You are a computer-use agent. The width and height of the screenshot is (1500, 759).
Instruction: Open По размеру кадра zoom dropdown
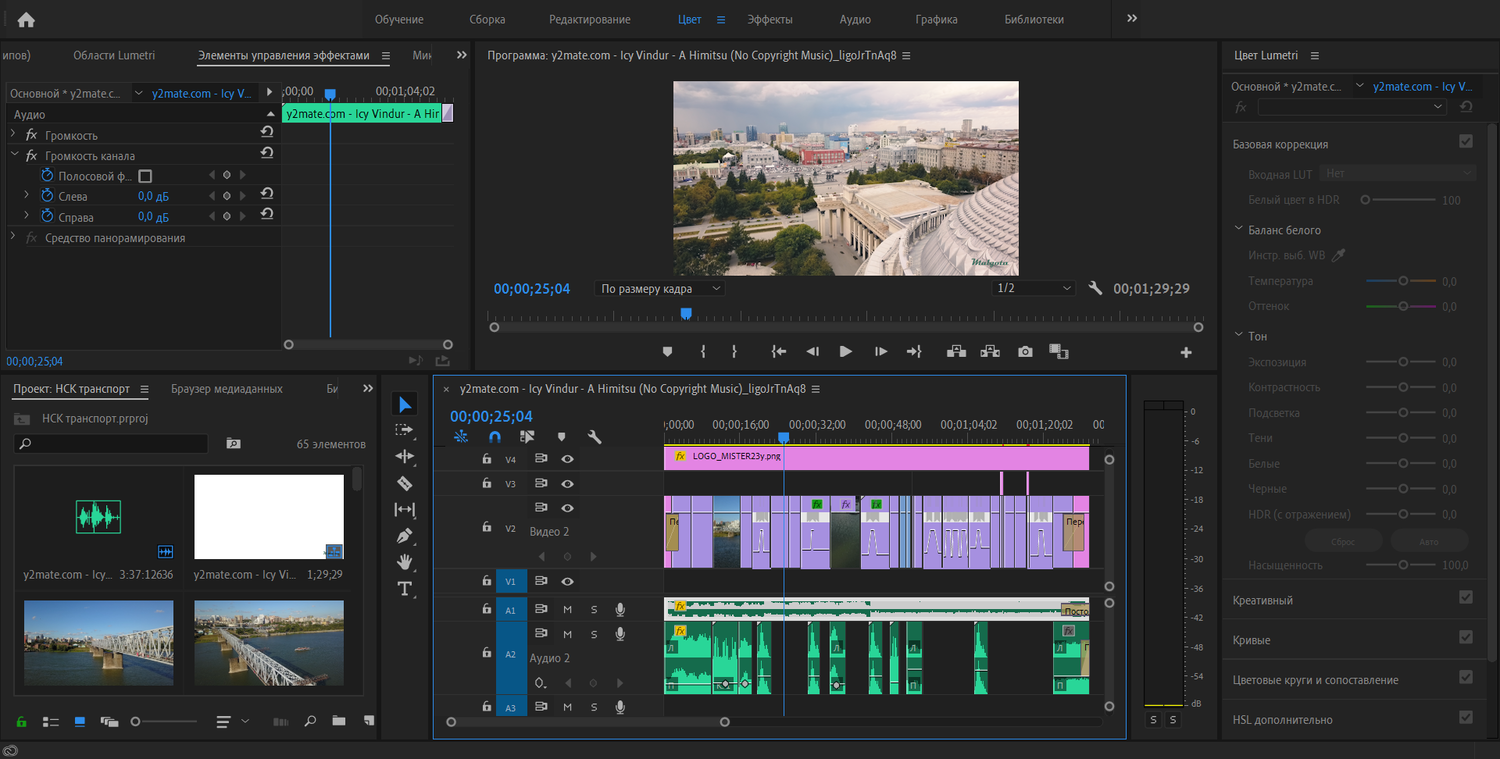[x=660, y=288]
